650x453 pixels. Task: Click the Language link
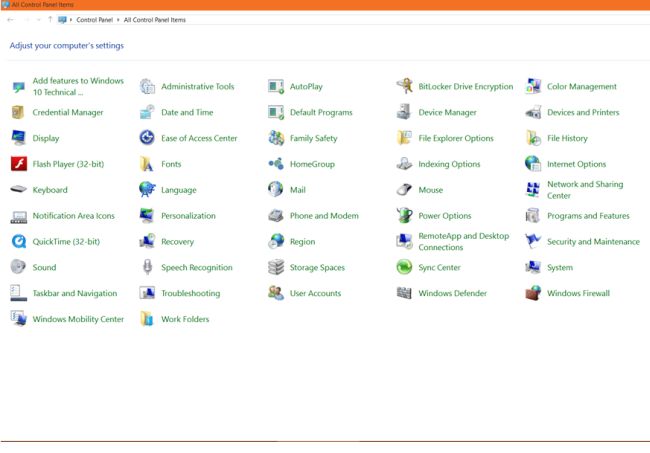179,190
